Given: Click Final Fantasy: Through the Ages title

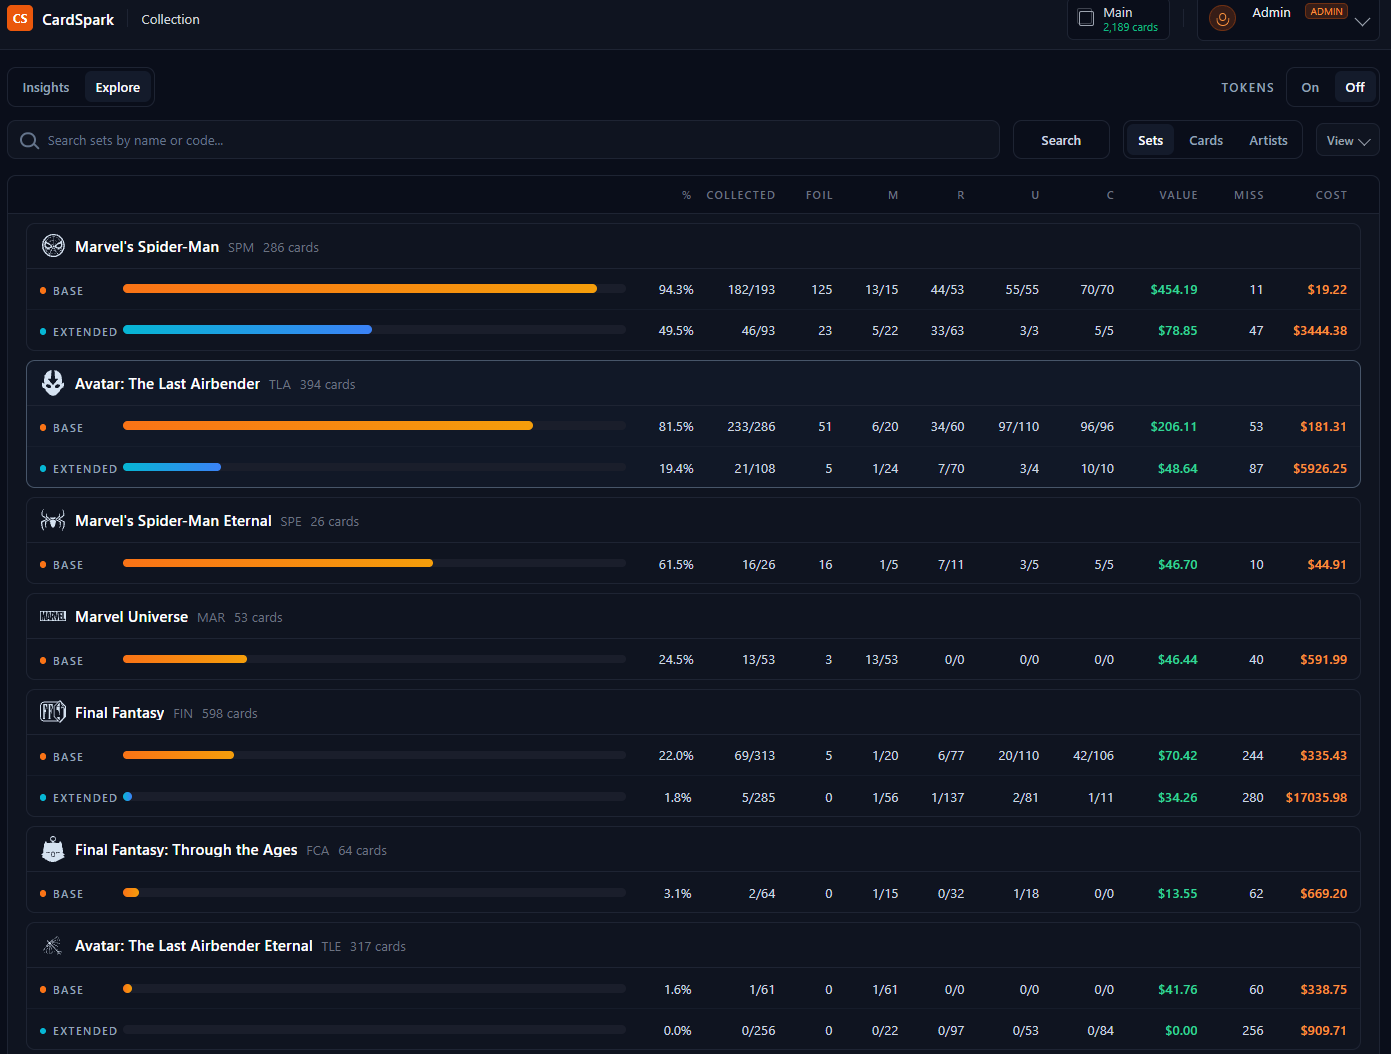Looking at the screenshot, I should click(186, 850).
